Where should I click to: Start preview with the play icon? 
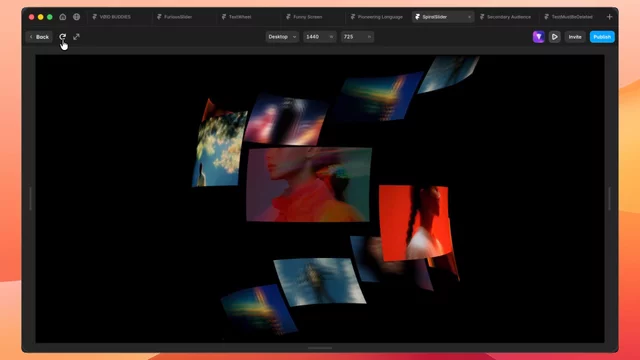[x=554, y=37]
